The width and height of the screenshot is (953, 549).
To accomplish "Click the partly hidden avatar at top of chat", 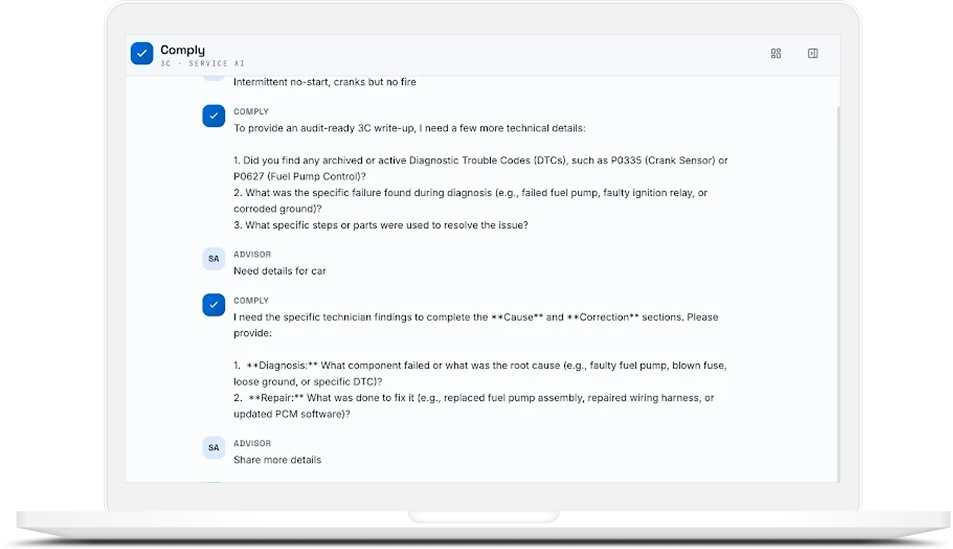I will 213,78.
